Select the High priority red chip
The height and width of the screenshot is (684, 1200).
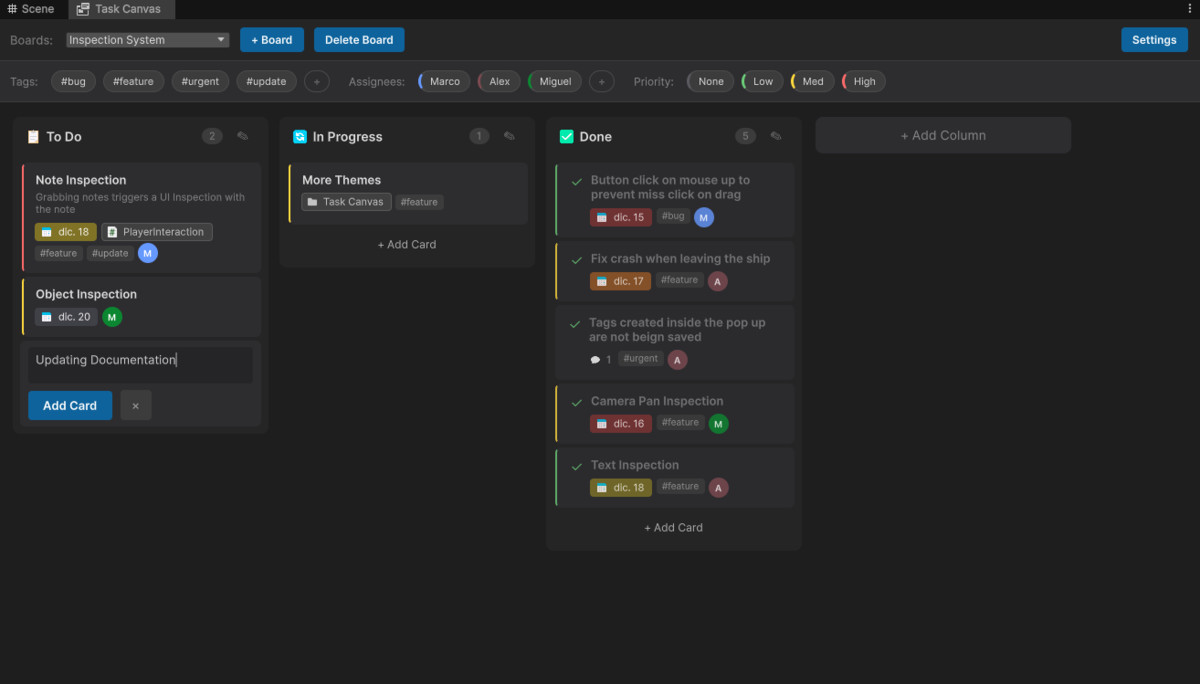pos(862,81)
